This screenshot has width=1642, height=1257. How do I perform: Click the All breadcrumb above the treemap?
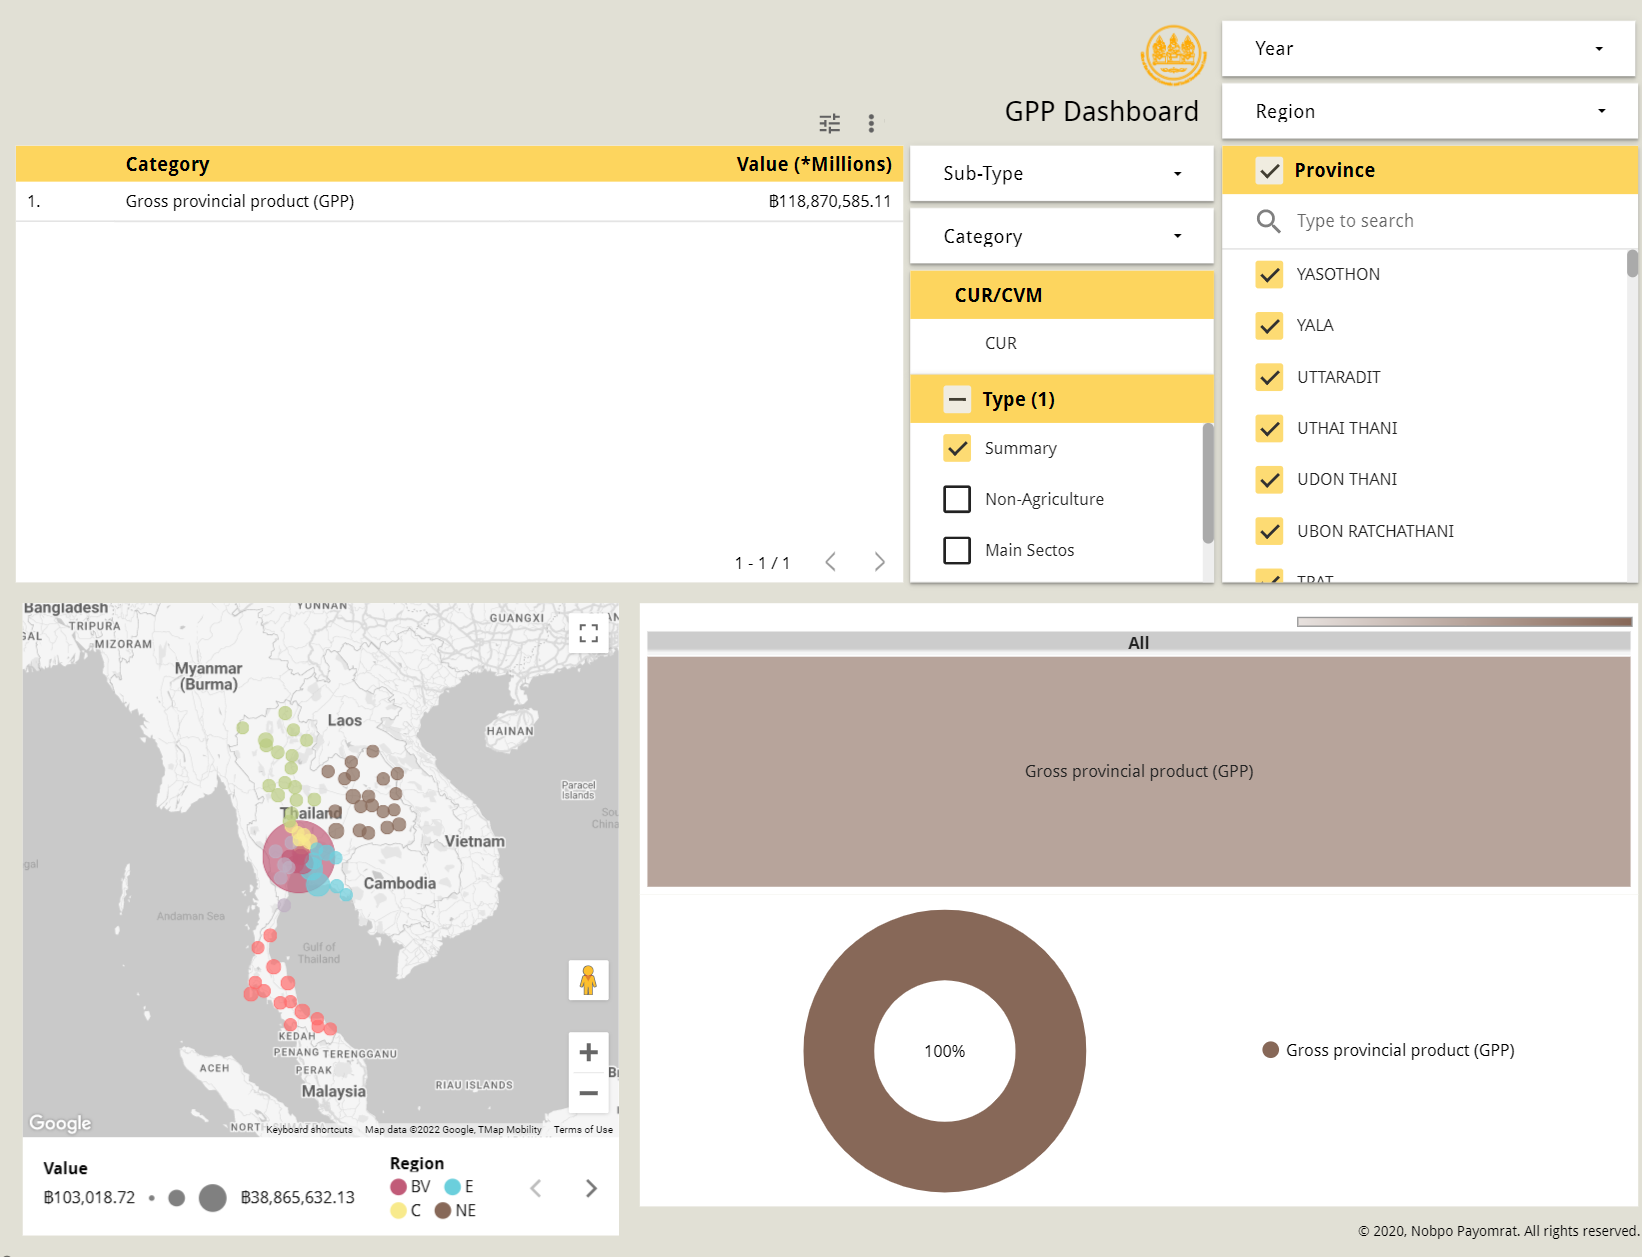[x=1138, y=642]
